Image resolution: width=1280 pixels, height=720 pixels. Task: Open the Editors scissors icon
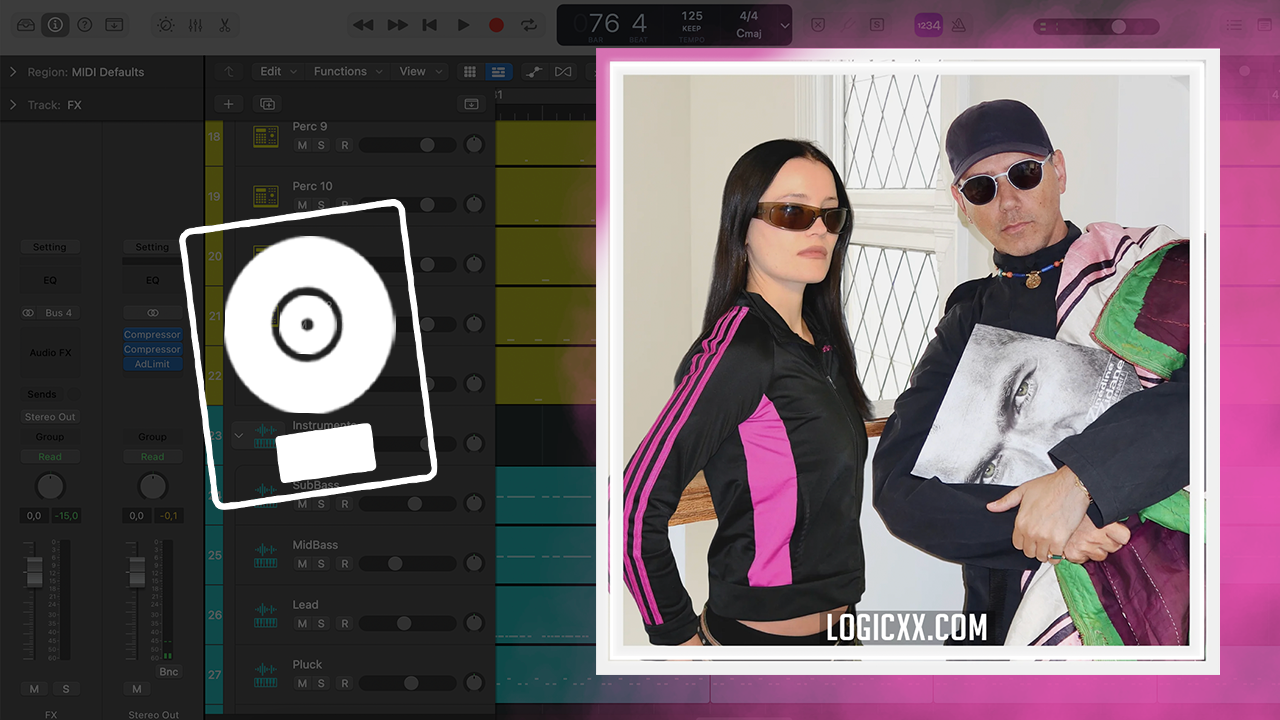225,25
